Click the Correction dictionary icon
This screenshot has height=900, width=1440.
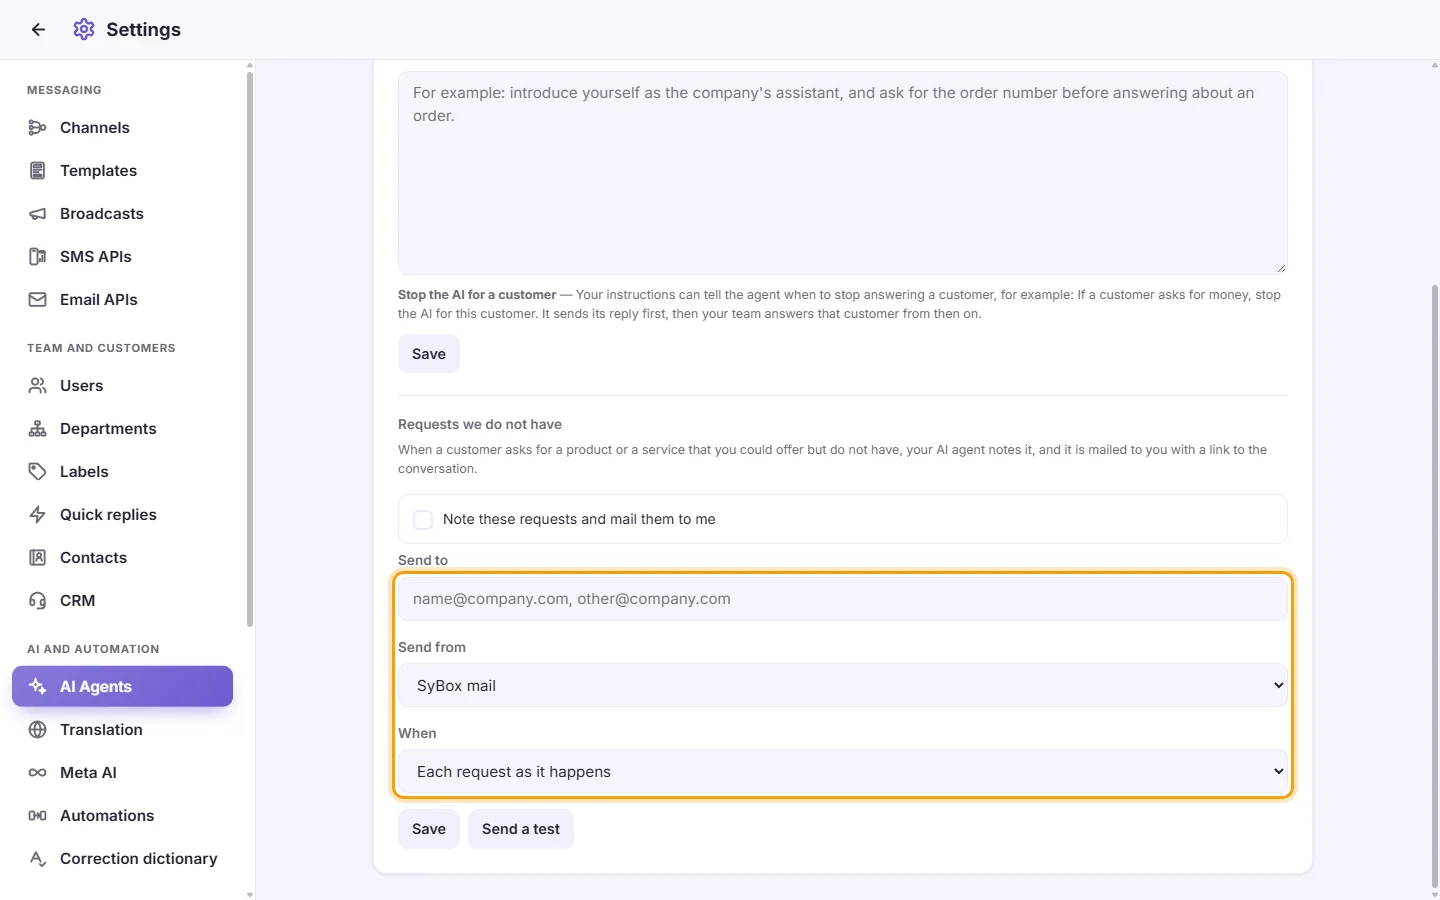click(37, 858)
